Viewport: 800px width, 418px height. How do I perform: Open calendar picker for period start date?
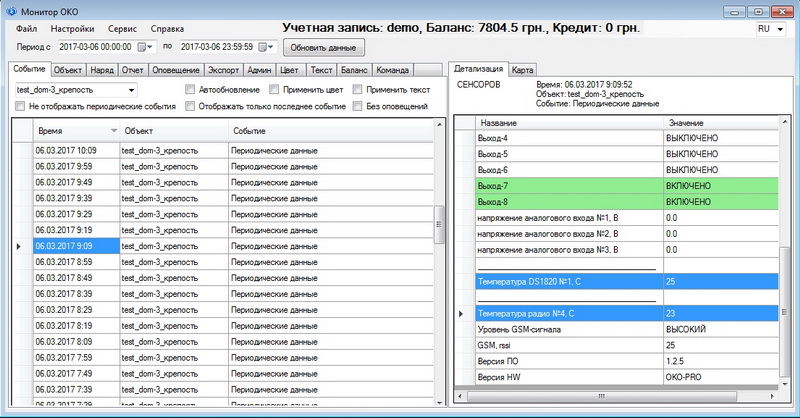[x=145, y=47]
